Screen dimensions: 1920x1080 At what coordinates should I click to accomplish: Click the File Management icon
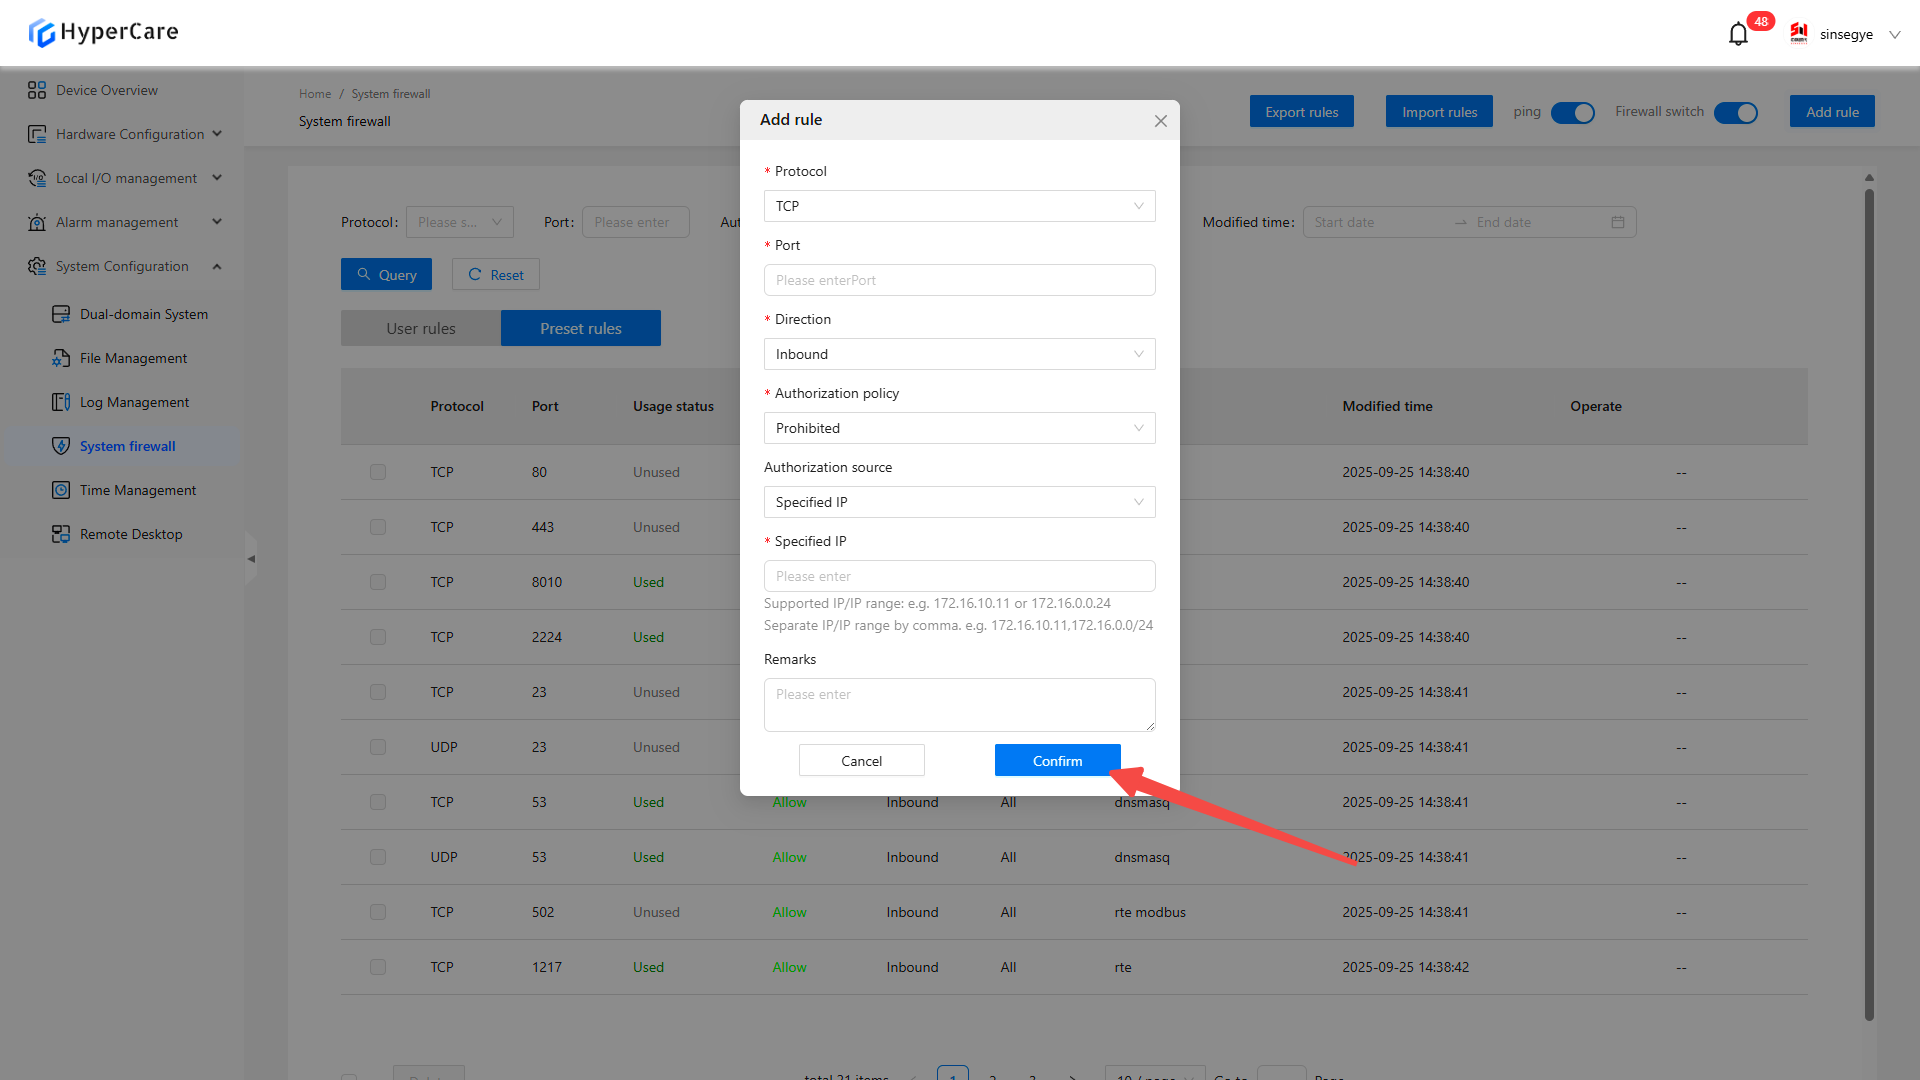61,358
